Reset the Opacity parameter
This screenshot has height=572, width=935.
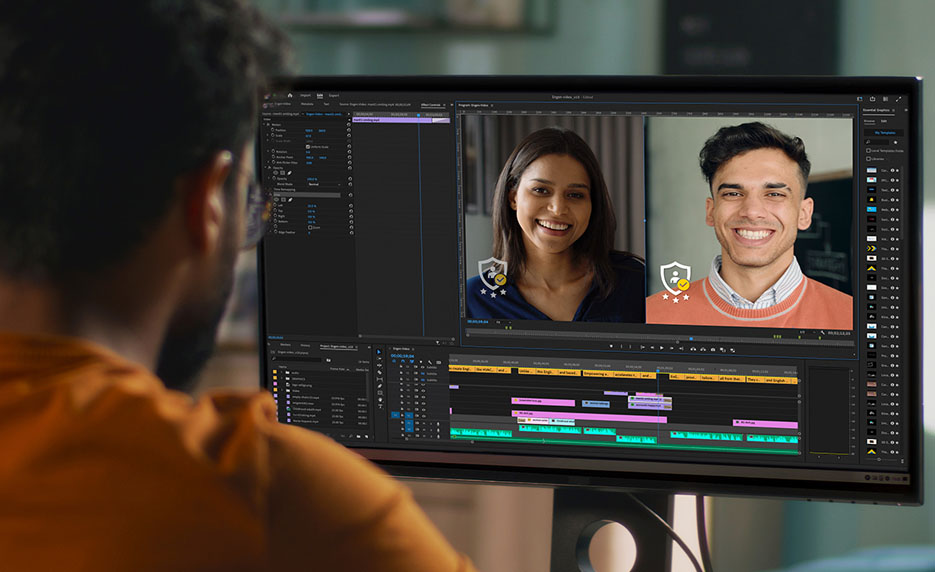click(x=349, y=178)
